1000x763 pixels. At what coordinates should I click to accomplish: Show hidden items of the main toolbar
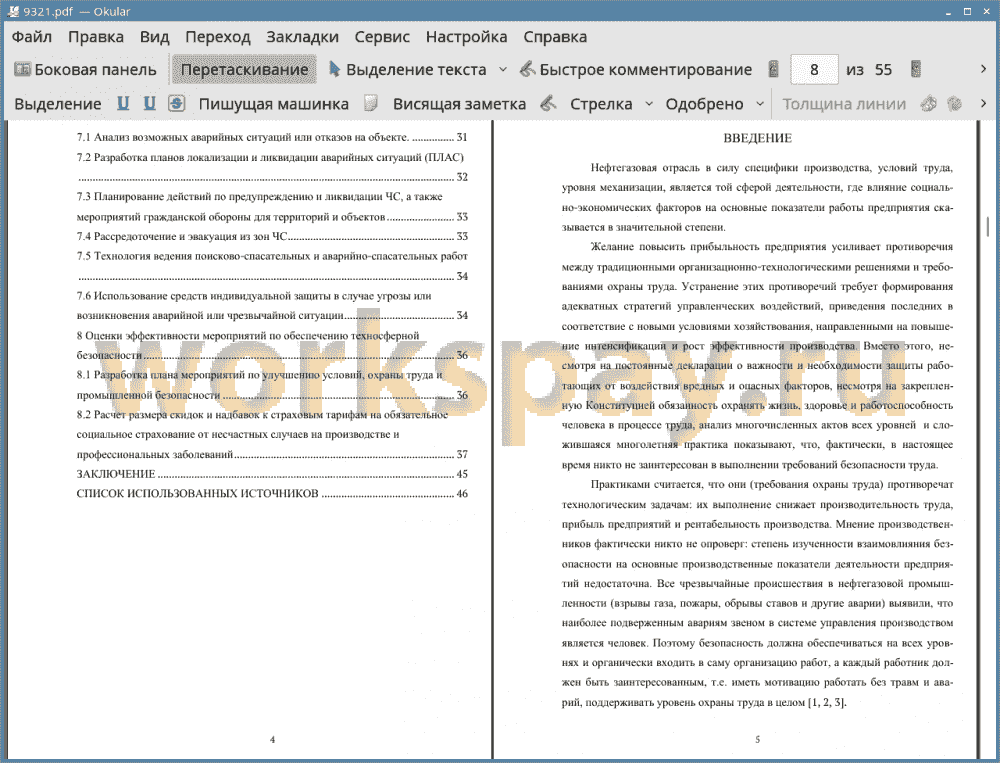pyautogui.click(x=983, y=69)
